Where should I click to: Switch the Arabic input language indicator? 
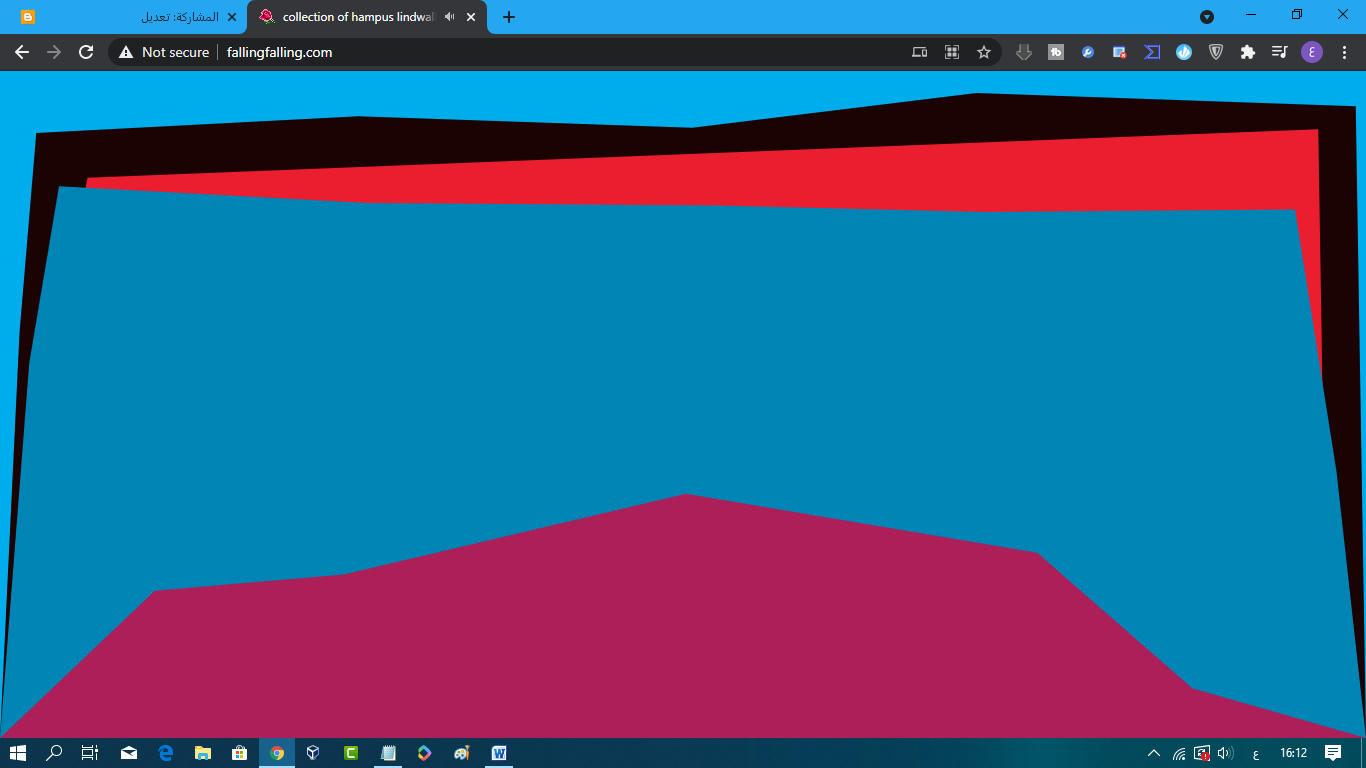[x=1256, y=753]
